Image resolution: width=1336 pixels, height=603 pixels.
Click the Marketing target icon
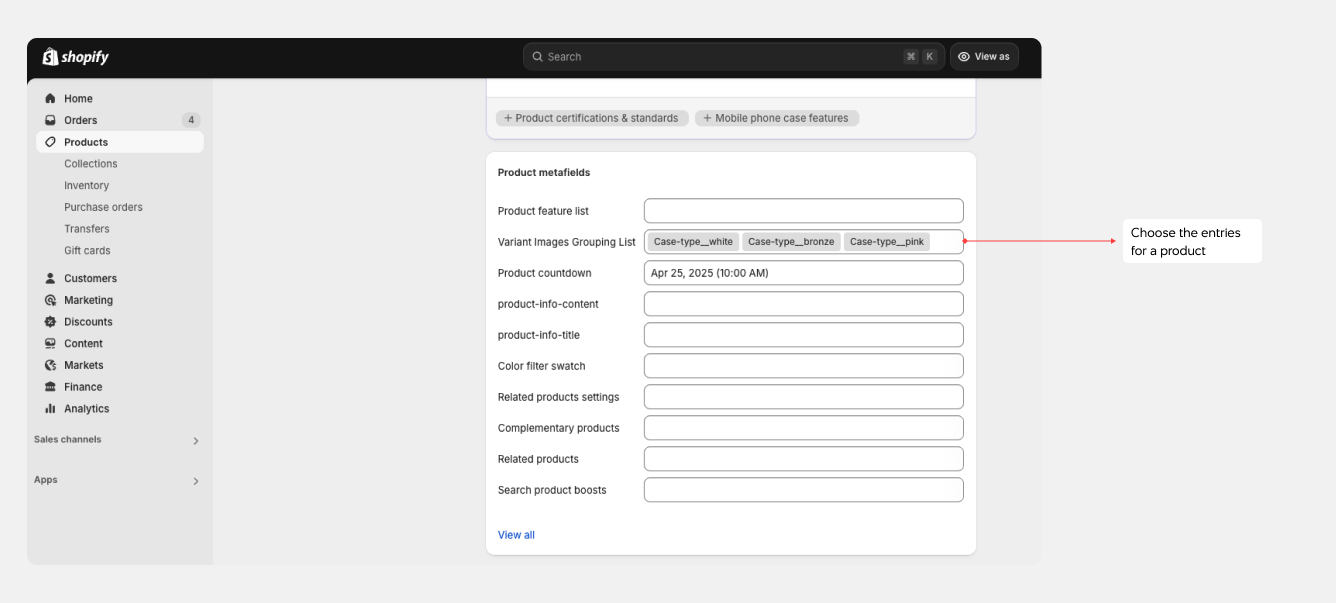pos(50,300)
